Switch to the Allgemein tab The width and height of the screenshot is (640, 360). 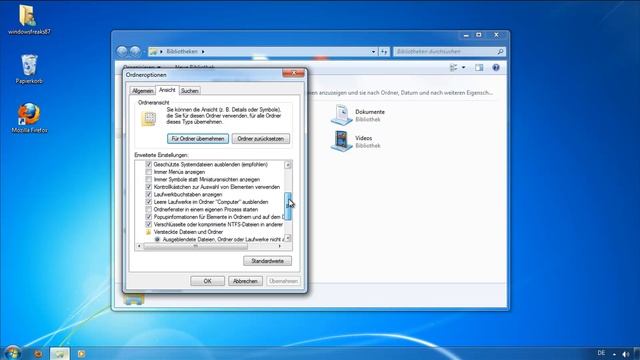[x=142, y=91]
